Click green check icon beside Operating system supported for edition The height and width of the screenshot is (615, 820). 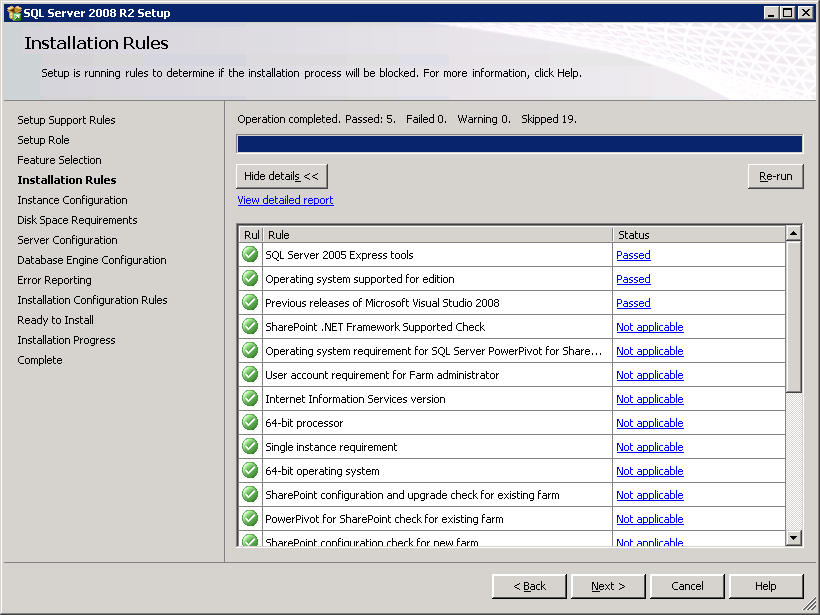(x=250, y=279)
